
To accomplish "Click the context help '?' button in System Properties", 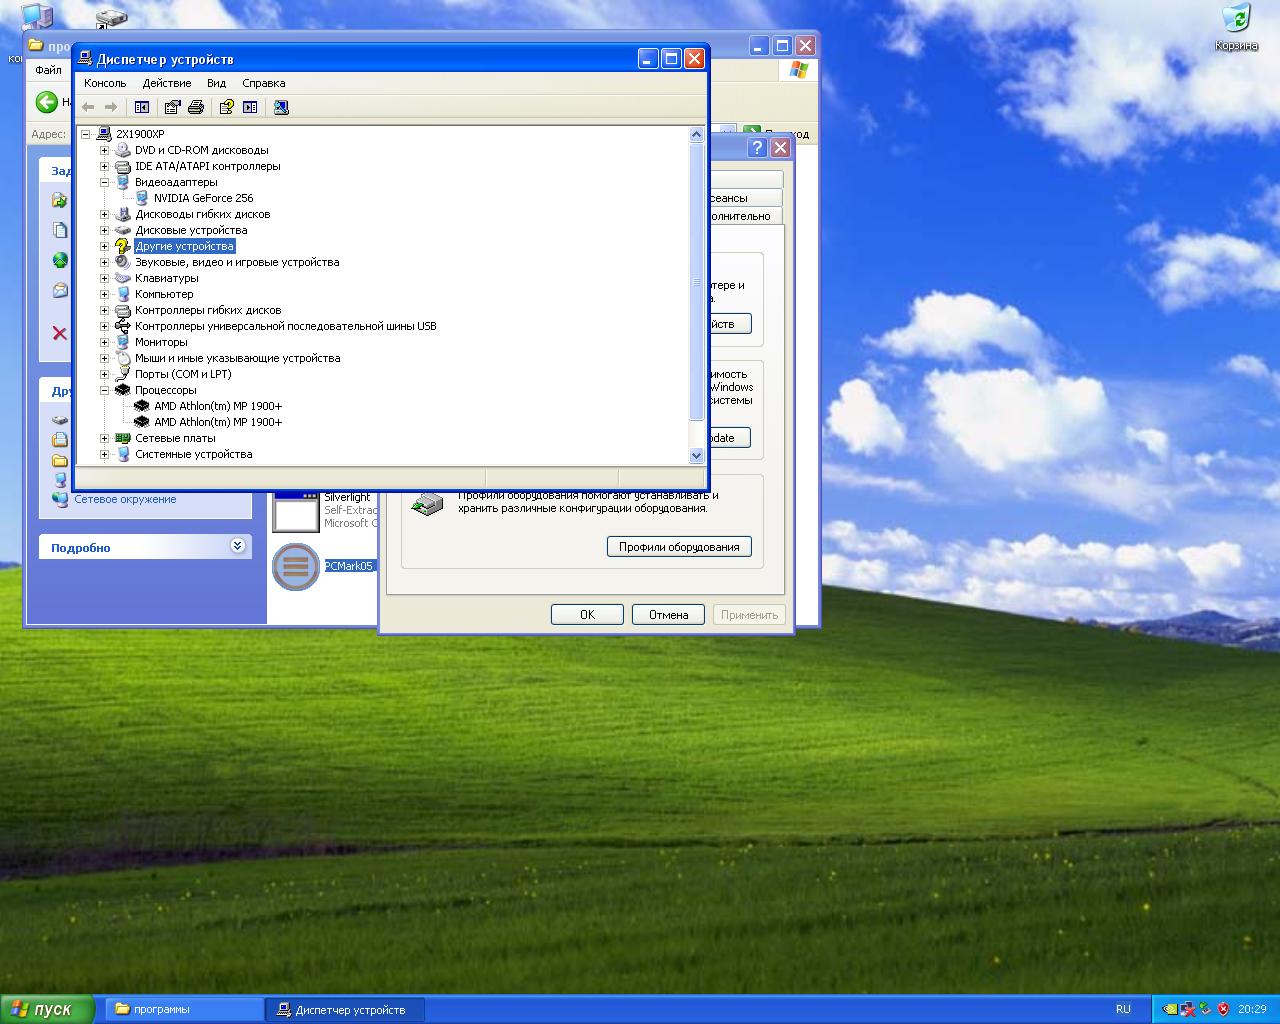I will (x=757, y=148).
